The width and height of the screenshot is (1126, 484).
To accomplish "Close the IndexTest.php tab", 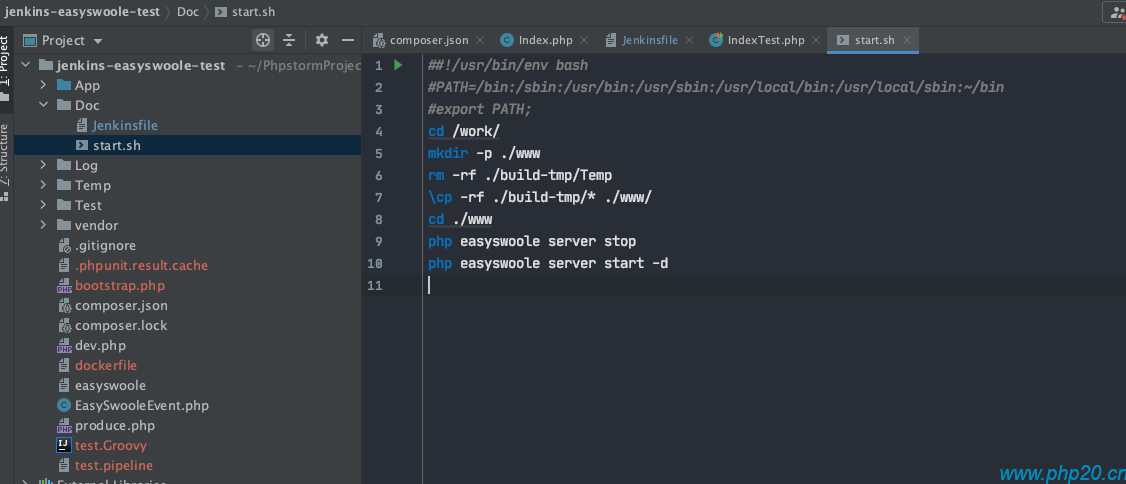I will [x=816, y=40].
